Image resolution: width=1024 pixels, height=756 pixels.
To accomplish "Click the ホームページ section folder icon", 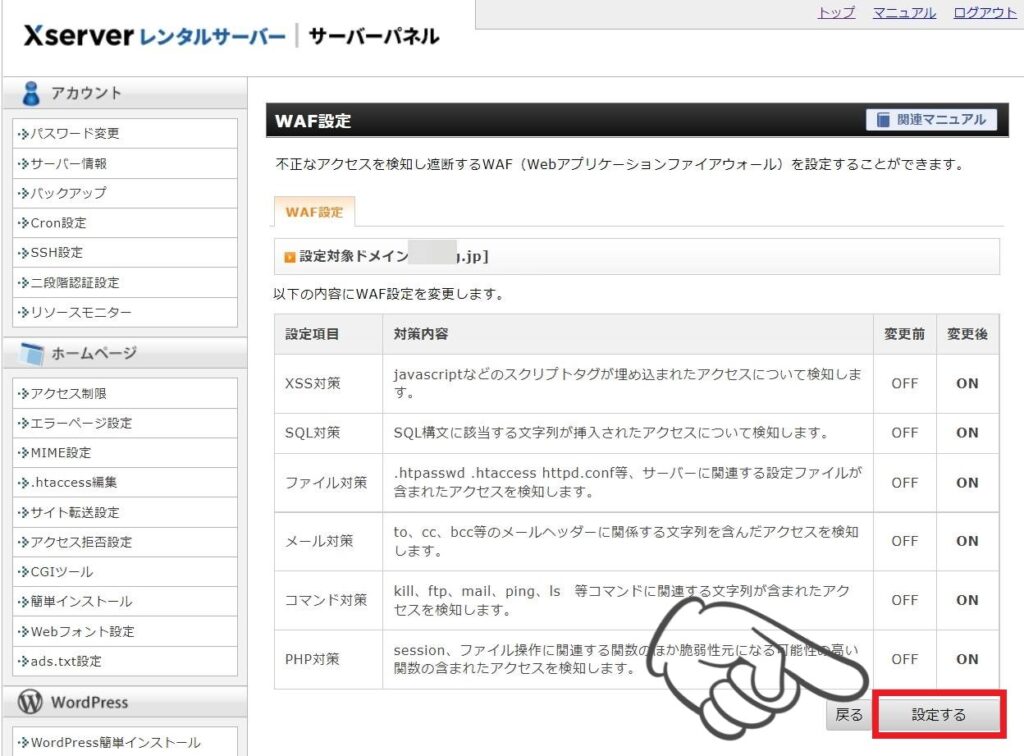I will [32, 353].
